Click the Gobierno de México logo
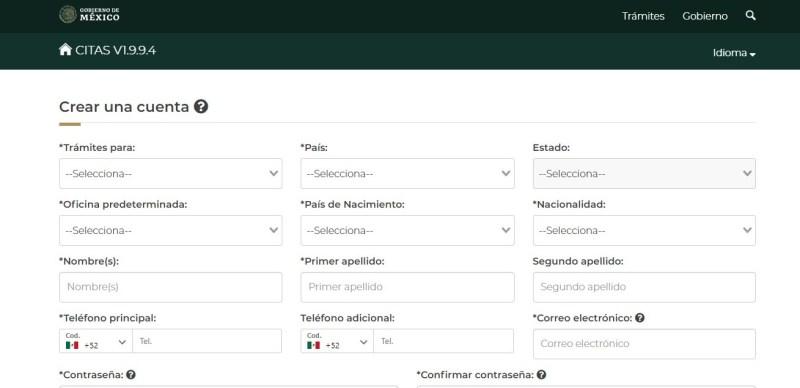Screen dimensions: 800x388 89,14
